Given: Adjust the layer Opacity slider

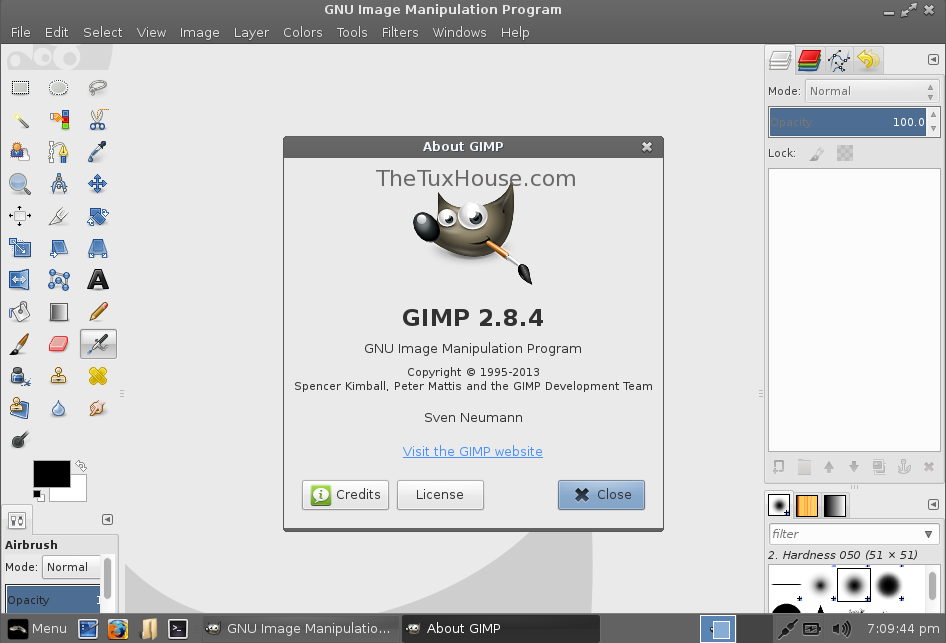Looking at the screenshot, I should (x=848, y=122).
